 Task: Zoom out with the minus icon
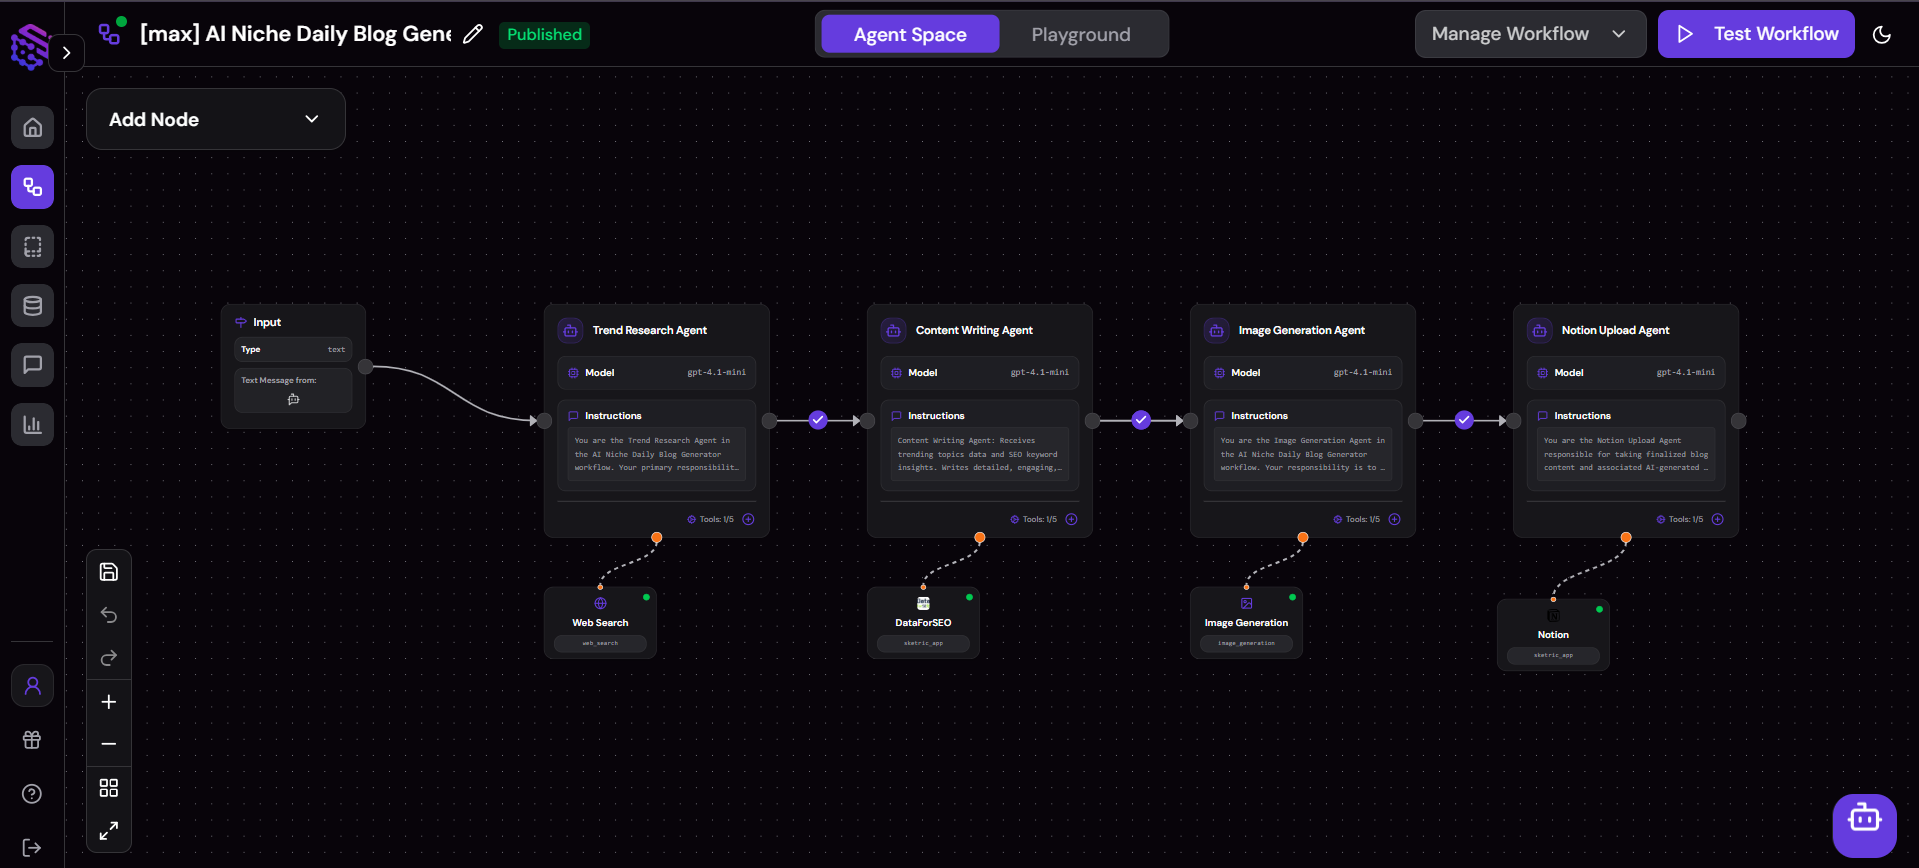tap(109, 744)
